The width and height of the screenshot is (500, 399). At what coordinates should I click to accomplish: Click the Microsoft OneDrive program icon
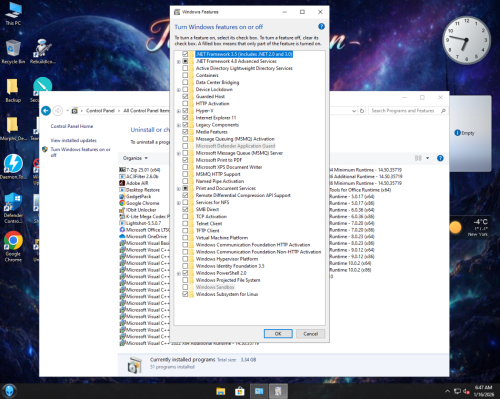pyautogui.click(x=122, y=236)
